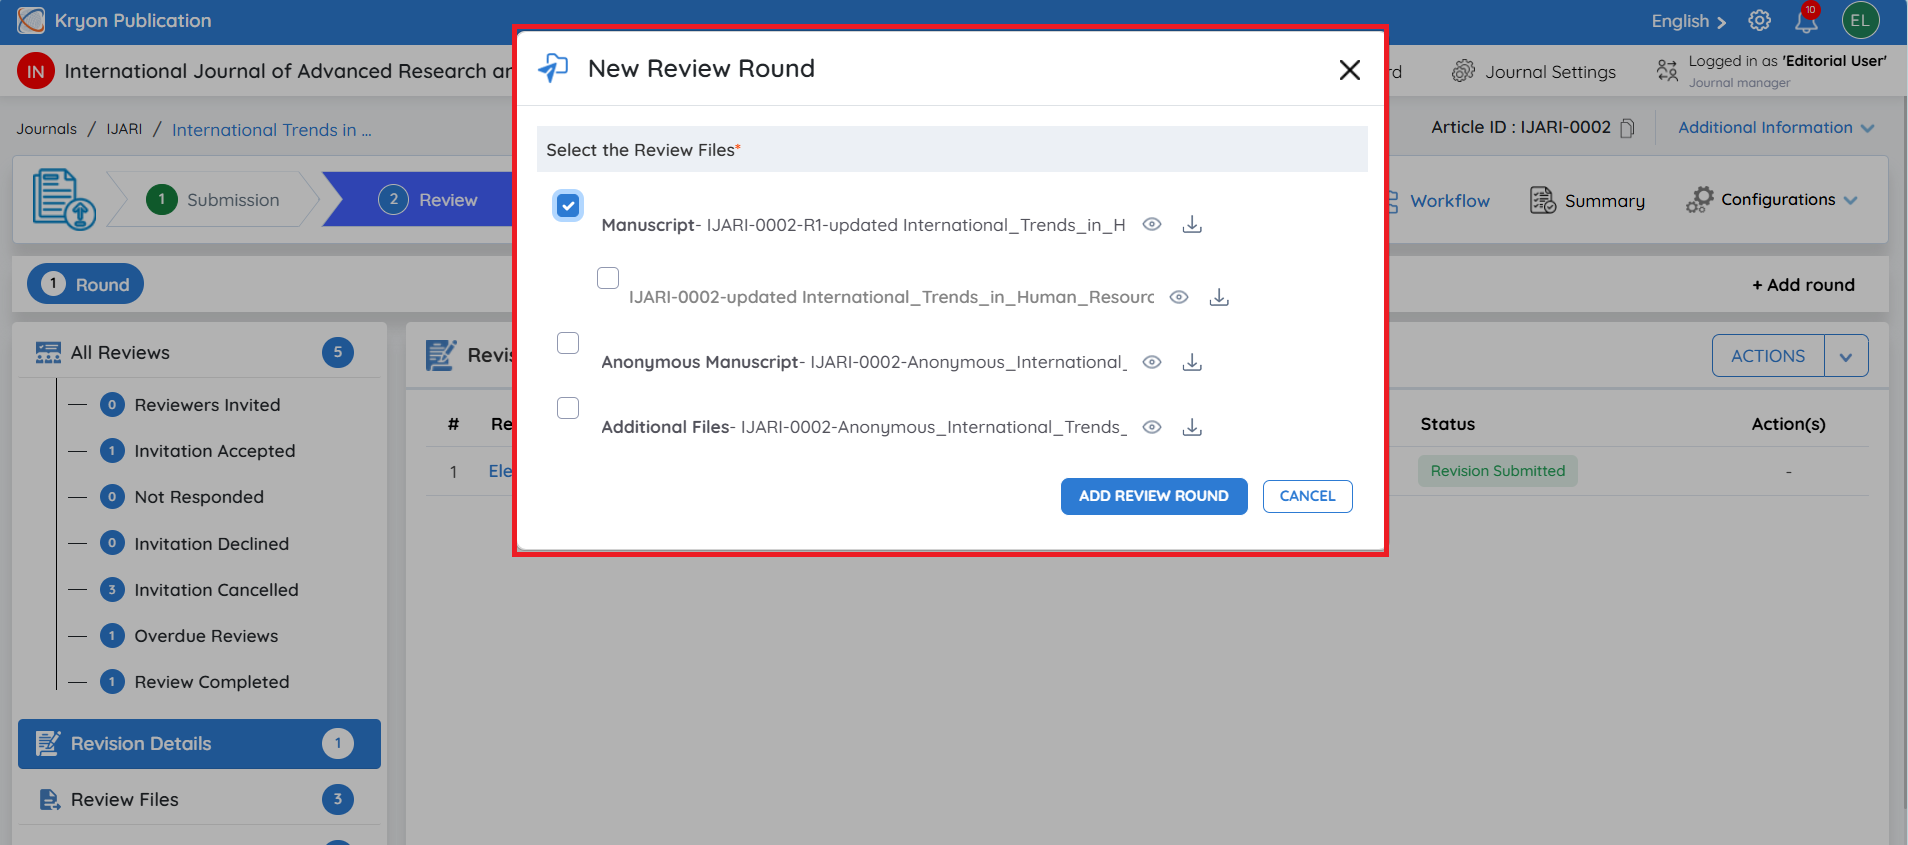1908x845 pixels.
Task: Open Journal Settings
Action: [x=1534, y=72]
